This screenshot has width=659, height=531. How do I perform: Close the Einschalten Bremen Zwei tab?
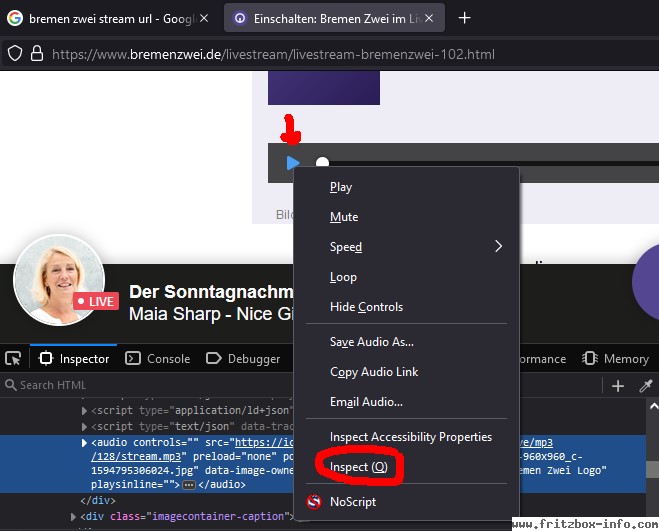pyautogui.click(x=429, y=18)
